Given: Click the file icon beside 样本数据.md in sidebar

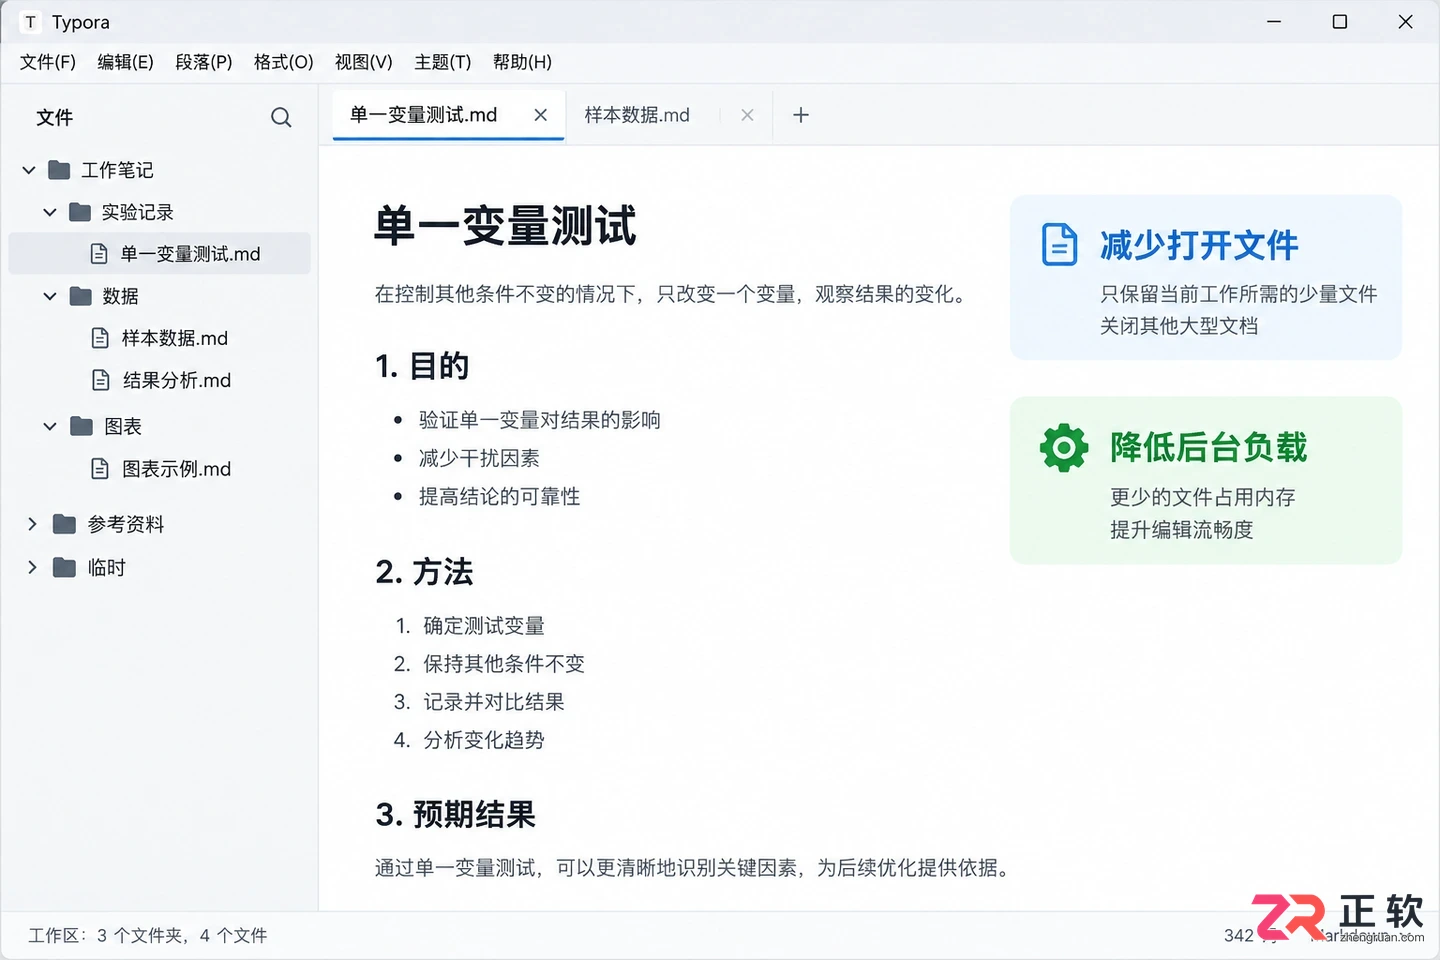Looking at the screenshot, I should click(100, 338).
